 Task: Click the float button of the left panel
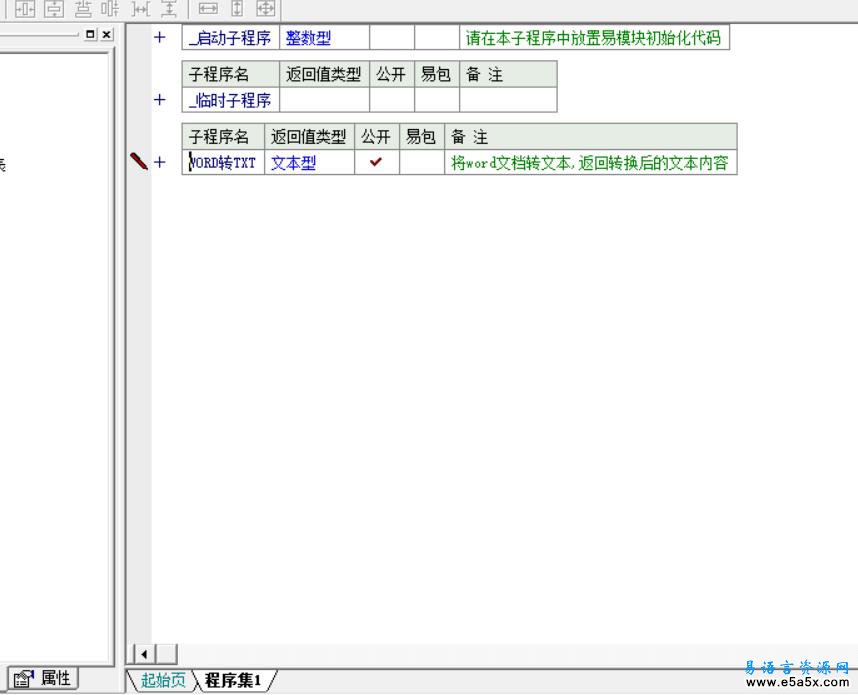pos(90,34)
